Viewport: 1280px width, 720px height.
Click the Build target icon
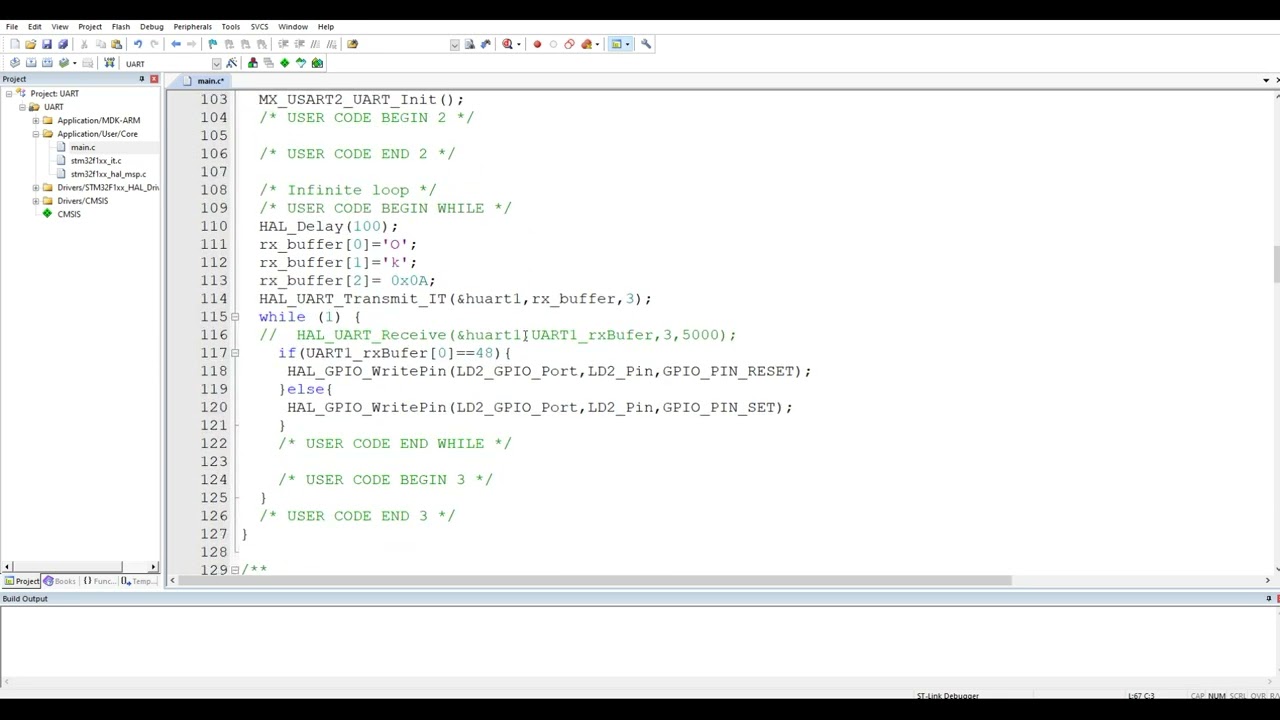30,63
